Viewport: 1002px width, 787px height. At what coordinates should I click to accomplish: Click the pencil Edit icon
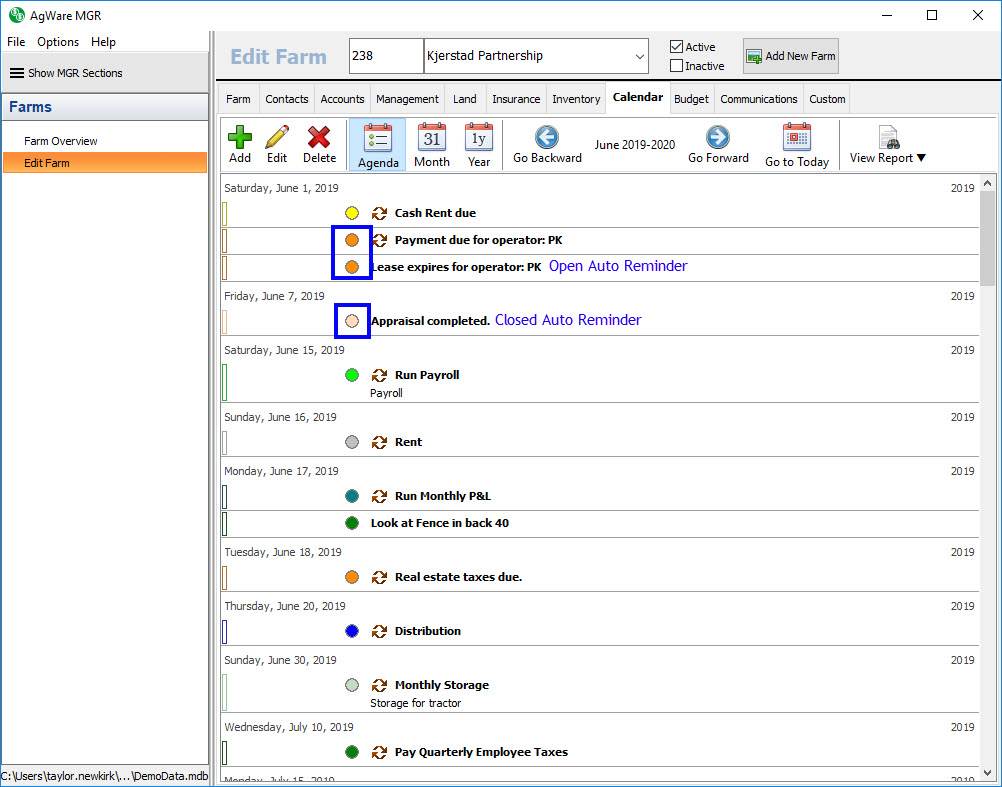click(277, 137)
